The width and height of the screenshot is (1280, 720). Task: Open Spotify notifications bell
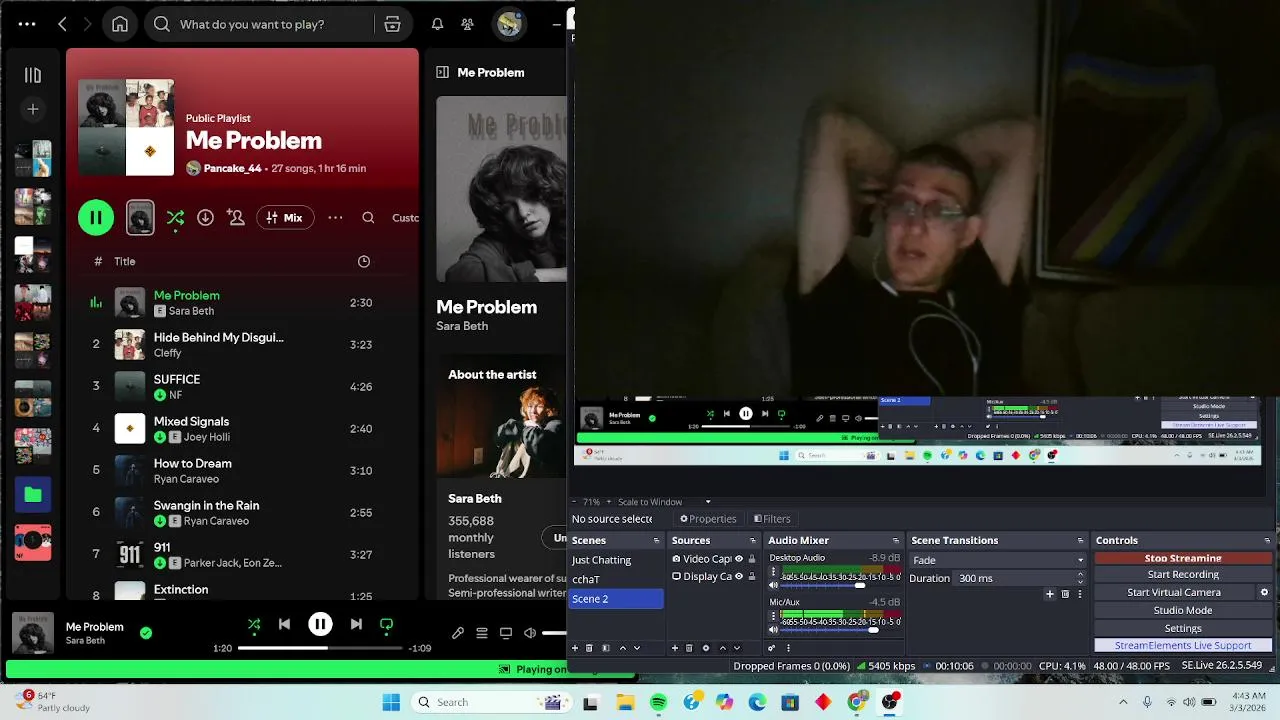pyautogui.click(x=437, y=24)
